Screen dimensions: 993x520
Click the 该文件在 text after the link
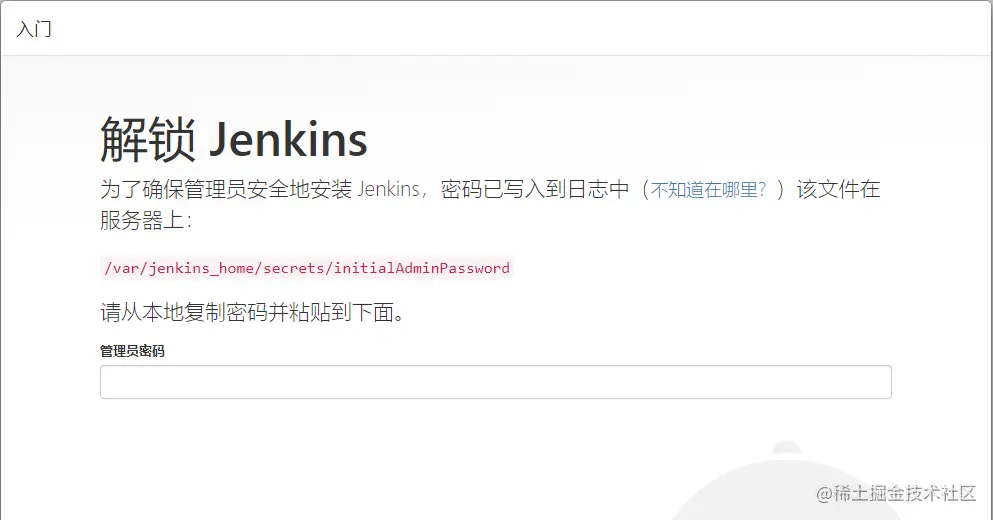(838, 189)
